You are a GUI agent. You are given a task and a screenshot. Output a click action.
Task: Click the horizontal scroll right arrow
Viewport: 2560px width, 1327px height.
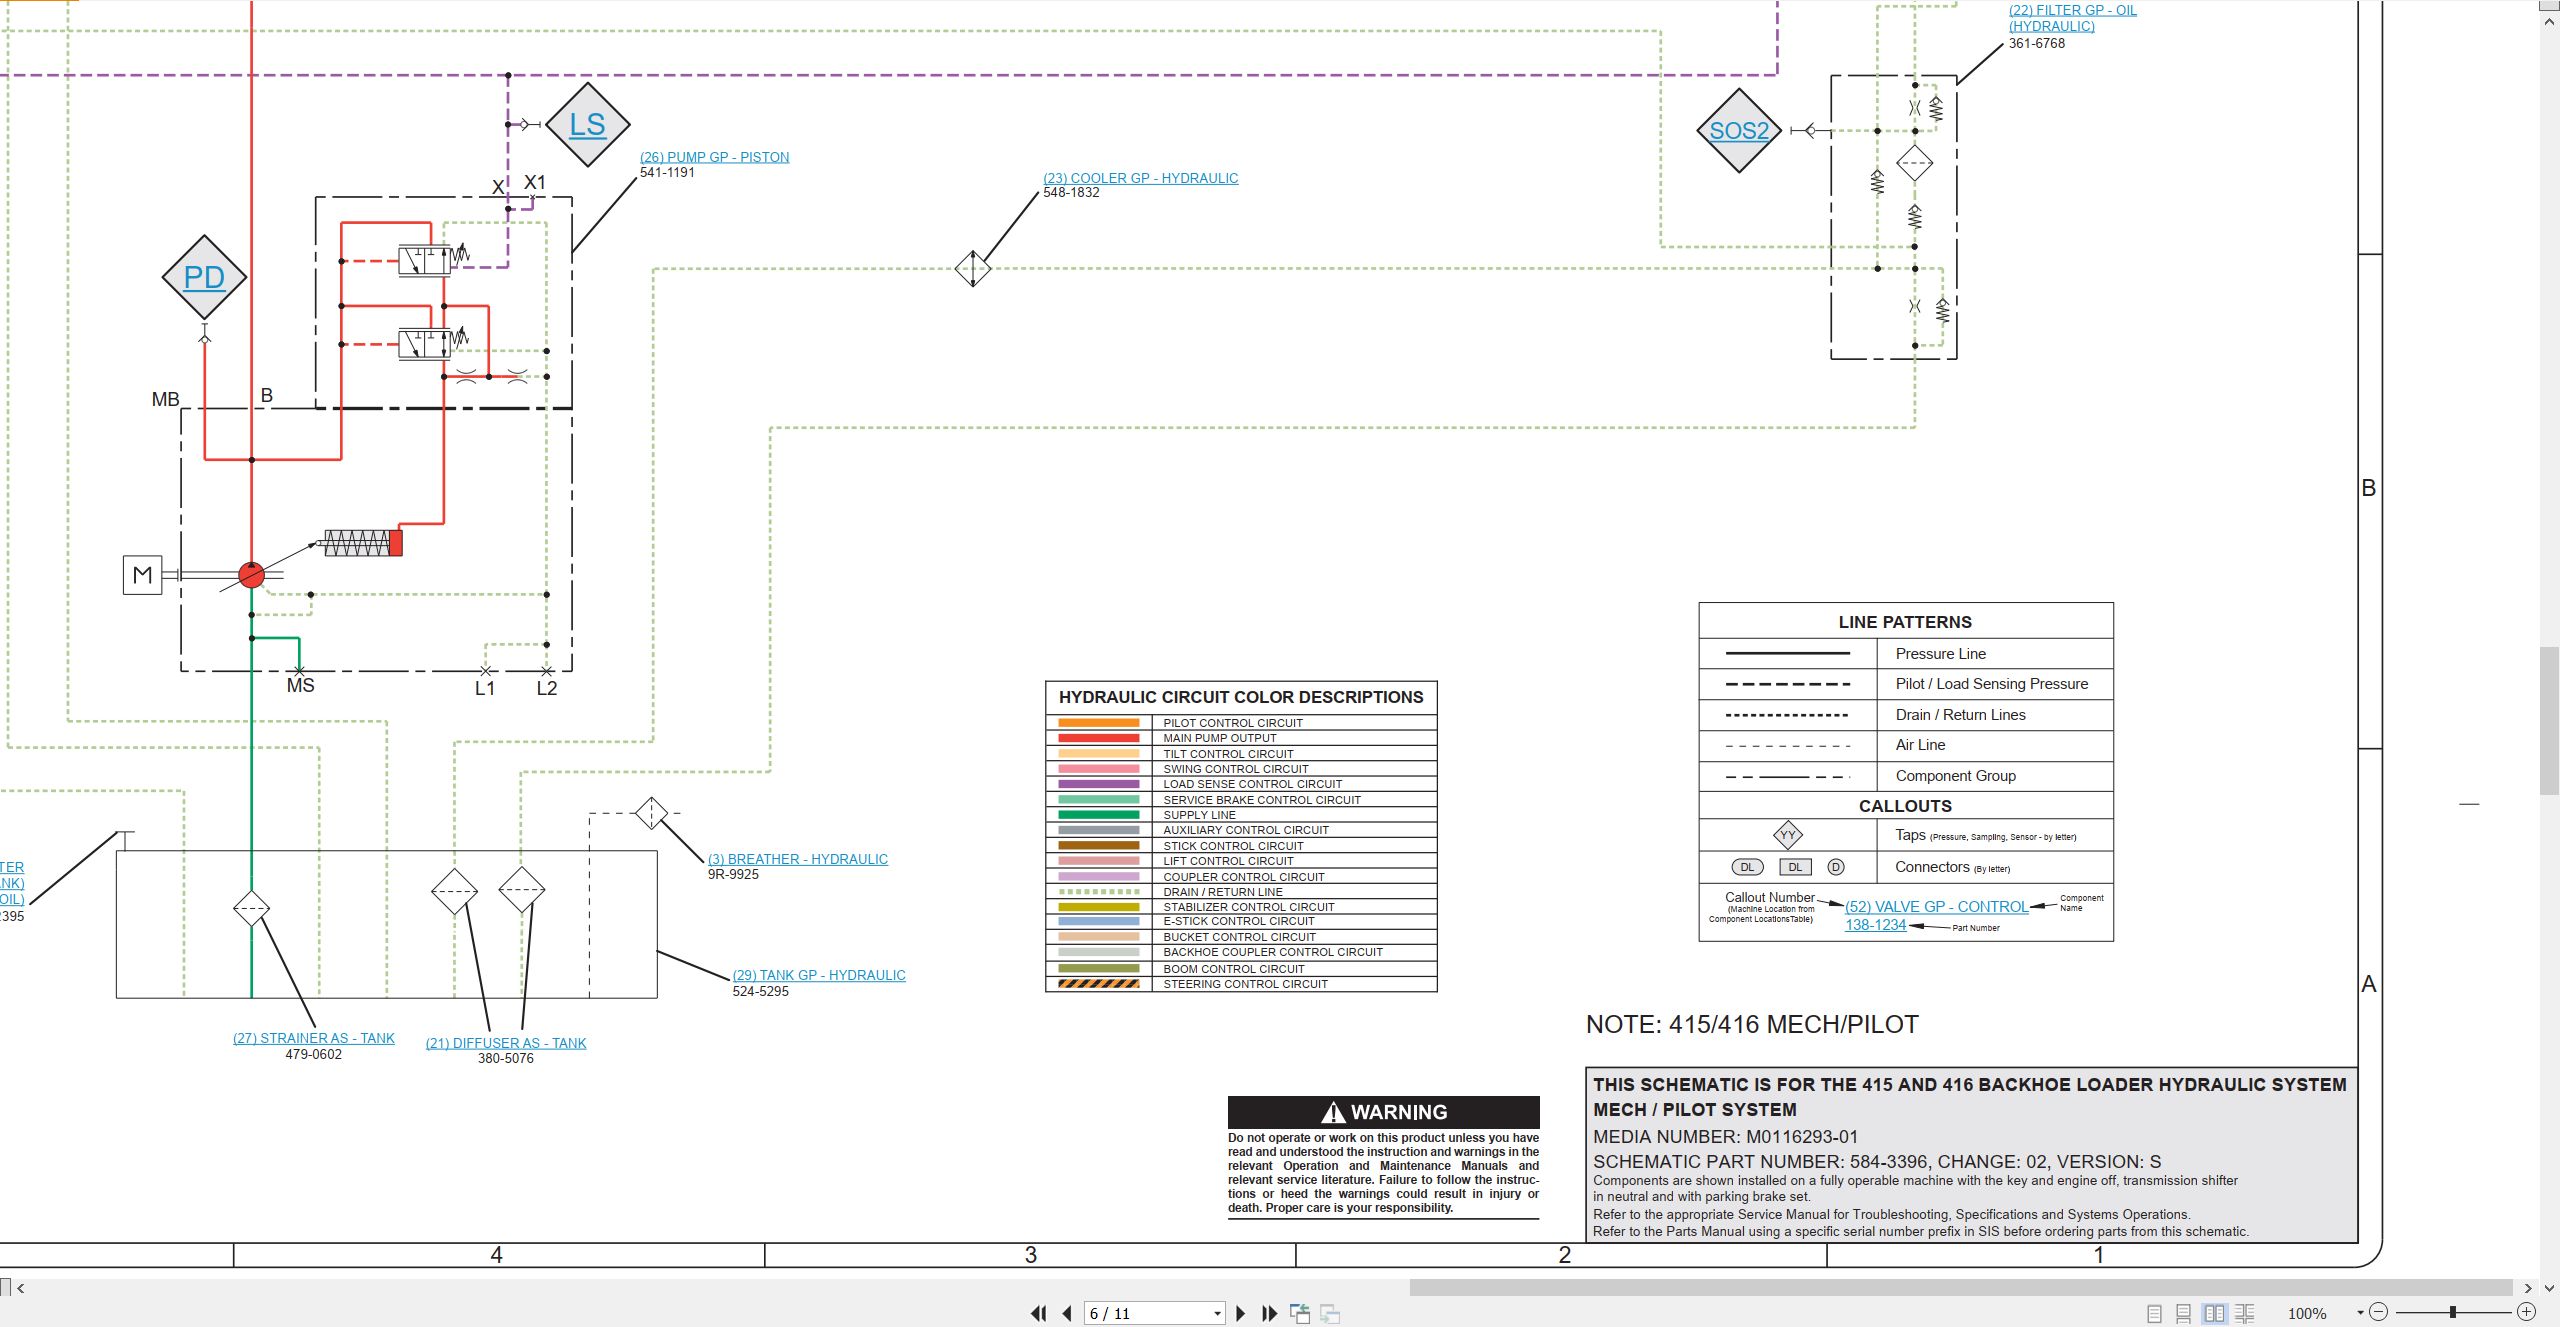[2528, 1288]
